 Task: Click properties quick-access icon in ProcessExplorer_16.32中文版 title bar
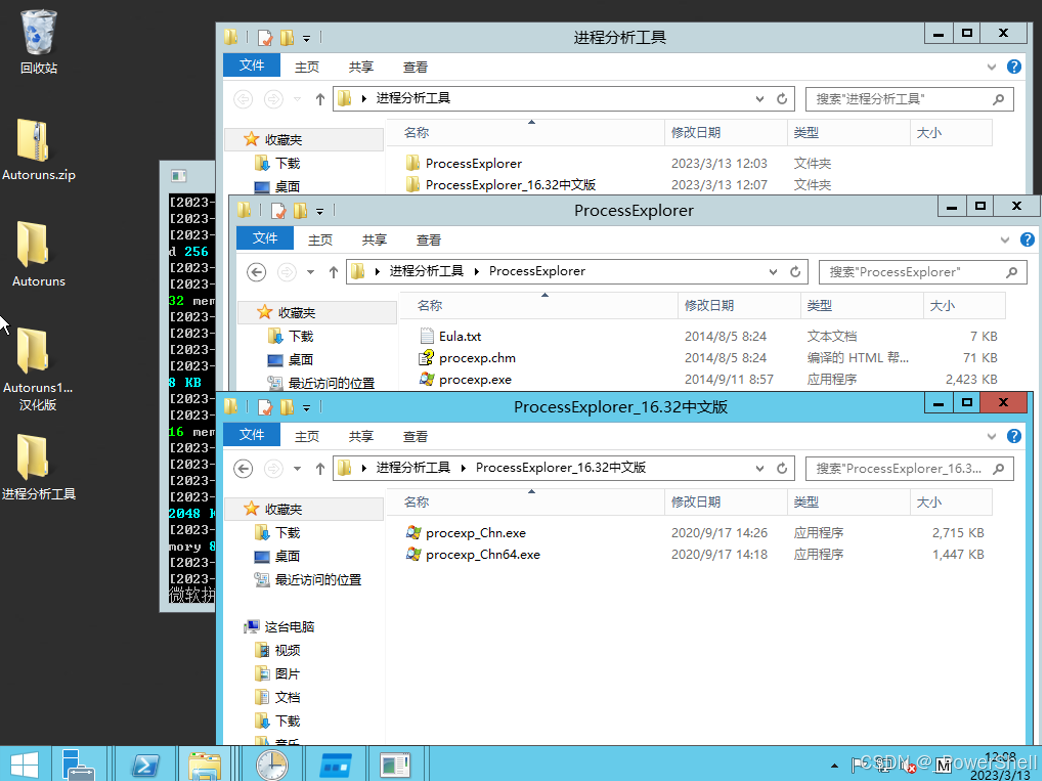click(264, 407)
